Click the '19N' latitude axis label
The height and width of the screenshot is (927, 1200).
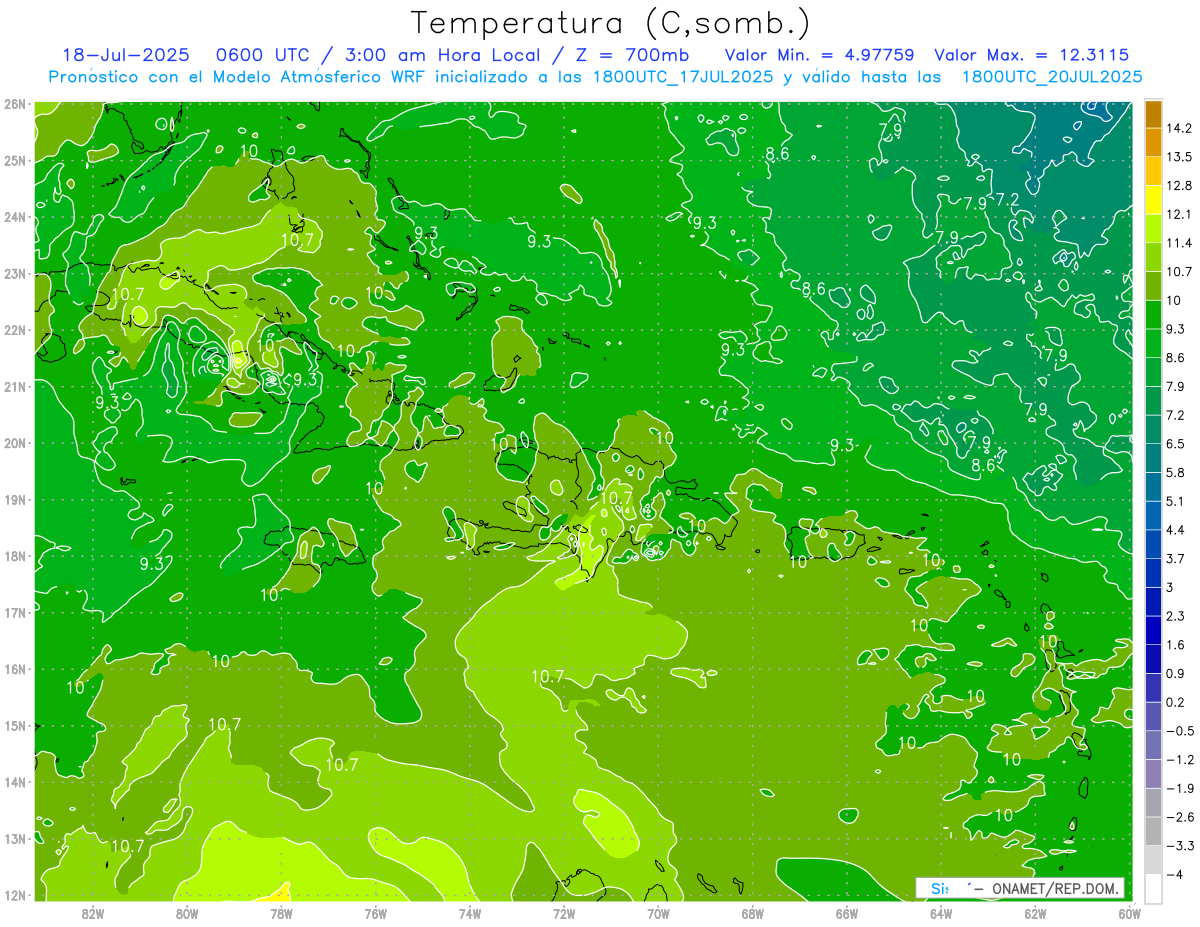tap(14, 500)
